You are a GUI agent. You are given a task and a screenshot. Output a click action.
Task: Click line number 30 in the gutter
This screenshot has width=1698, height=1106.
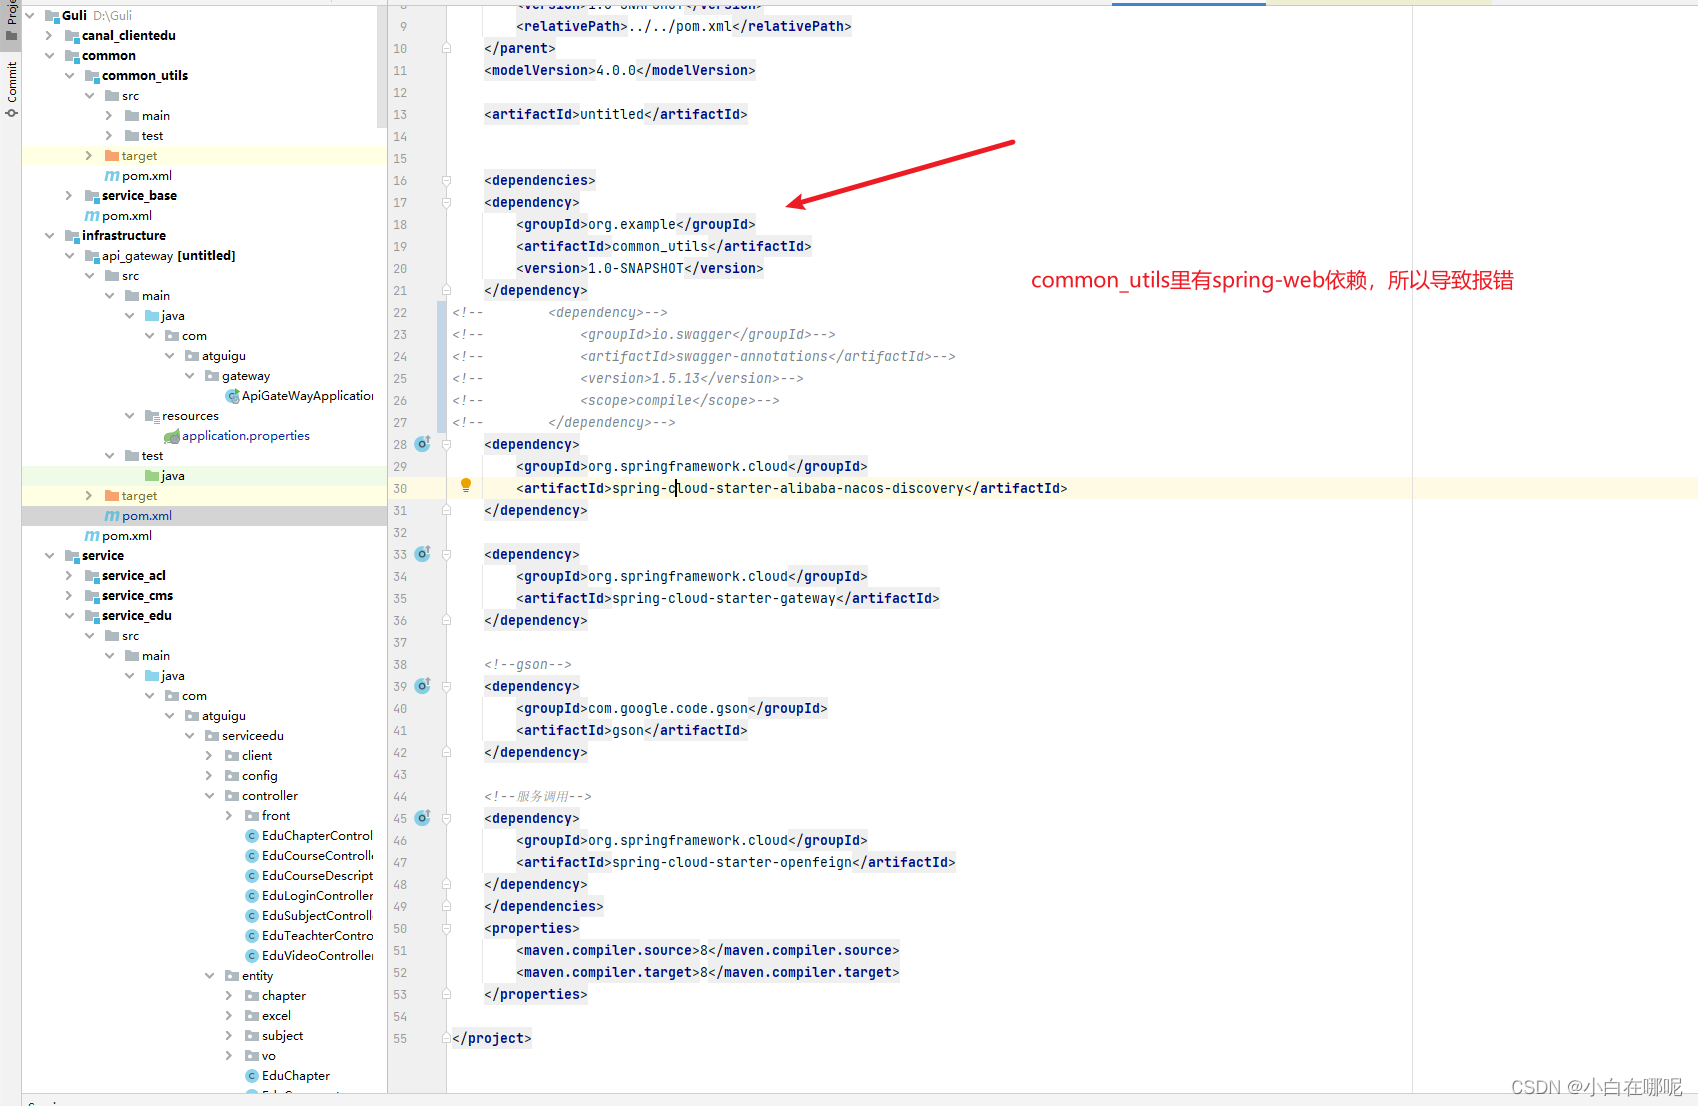point(399,487)
